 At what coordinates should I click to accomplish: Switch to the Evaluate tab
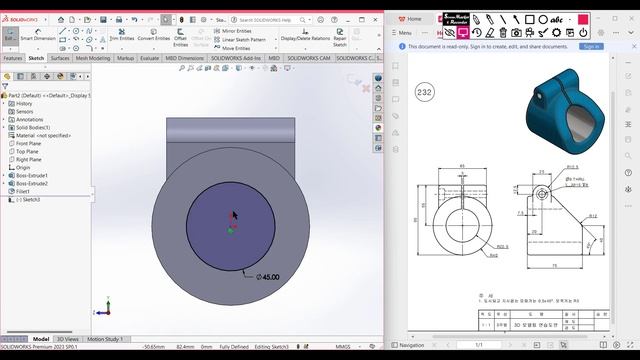pyautogui.click(x=149, y=58)
